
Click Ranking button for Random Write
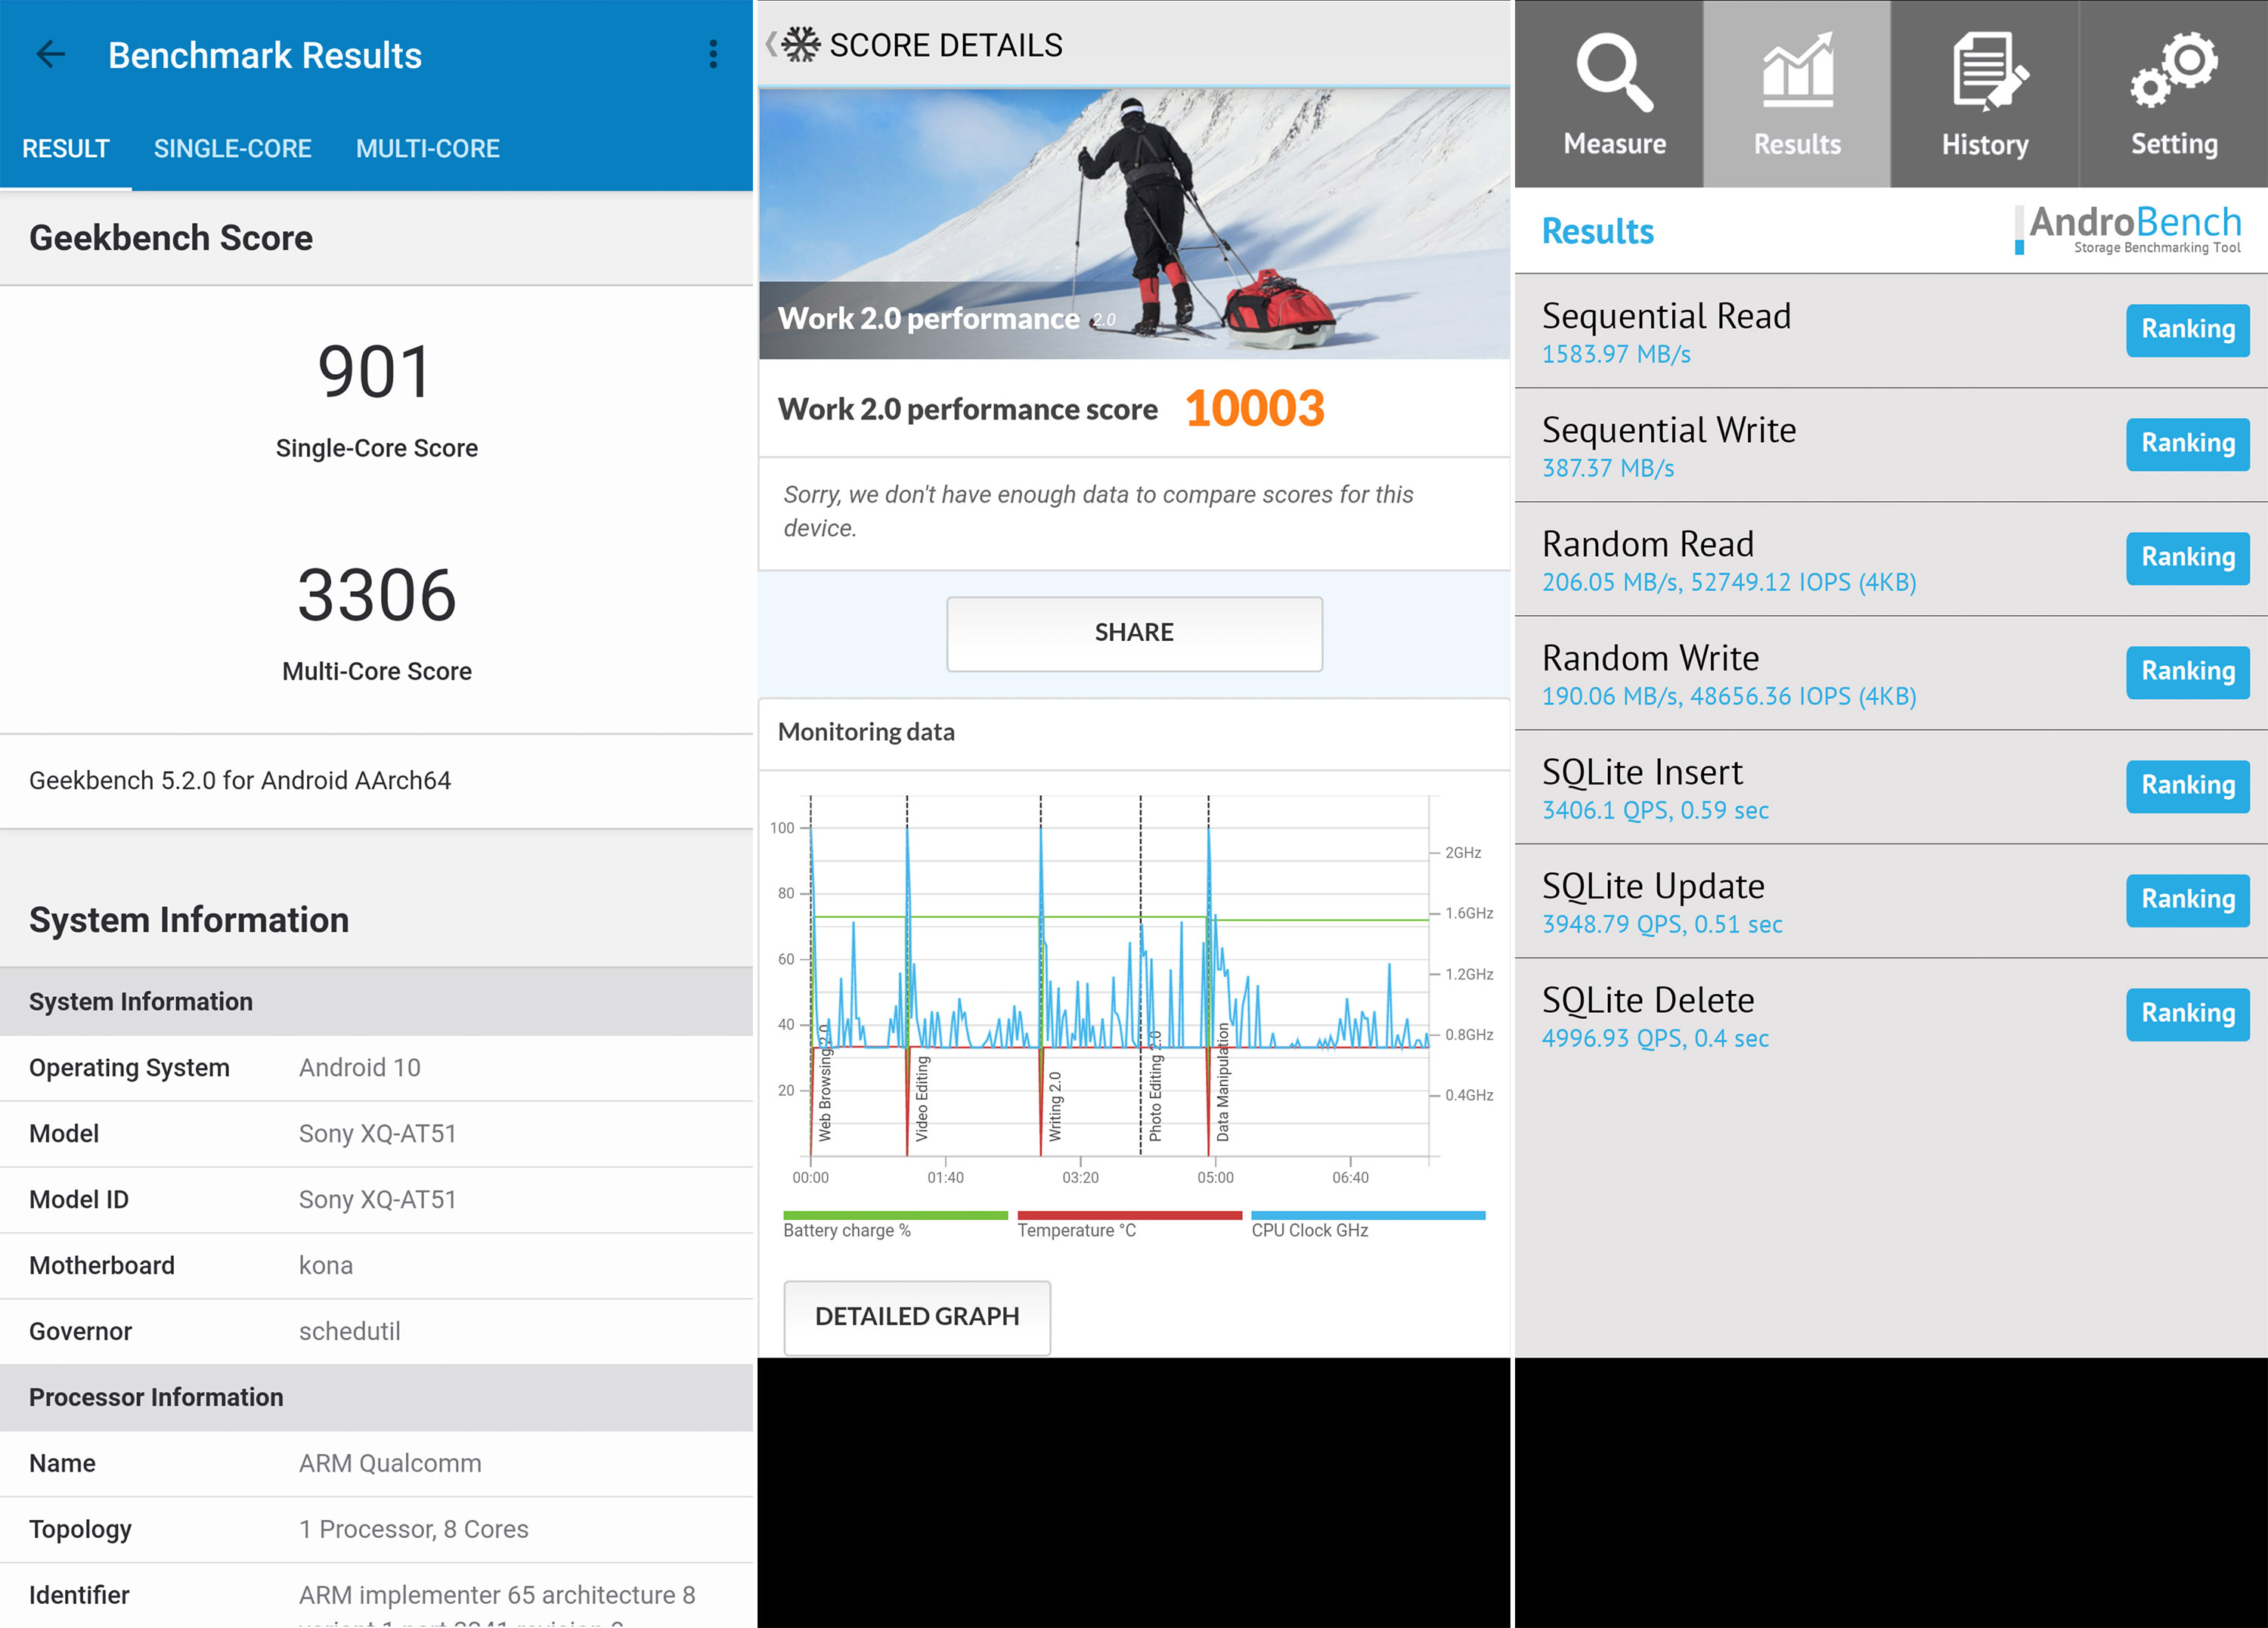(x=2188, y=671)
